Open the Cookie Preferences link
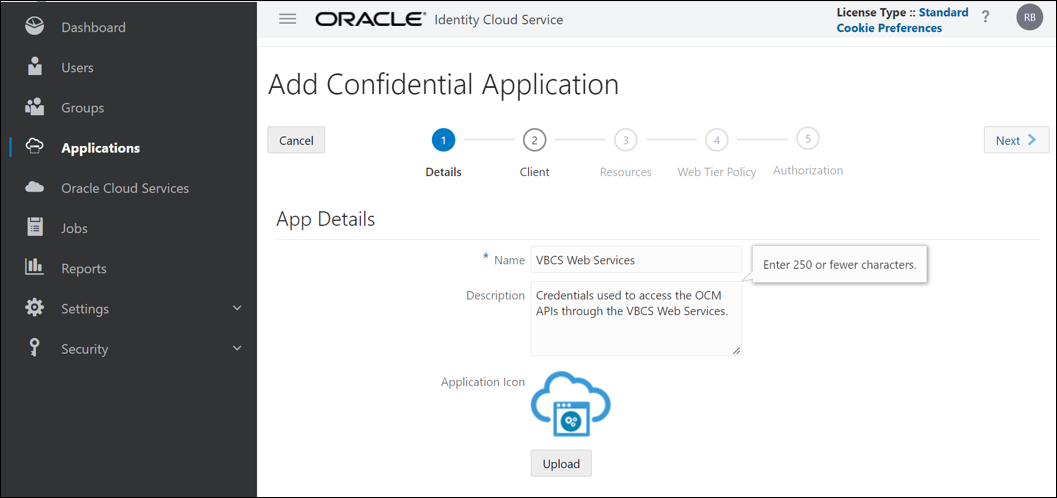Screen dimensions: 1057x498 click(889, 28)
